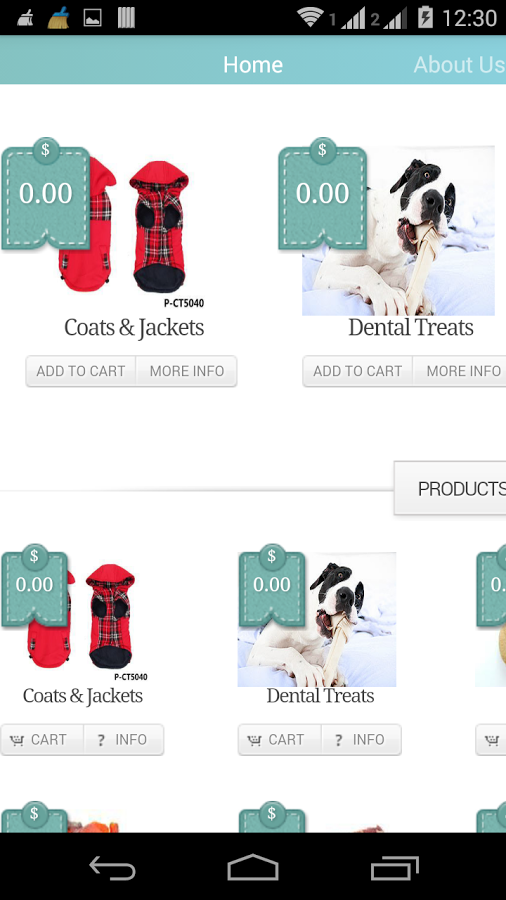506x900 pixels.
Task: Open the recent apps overview icon
Action: point(395,867)
